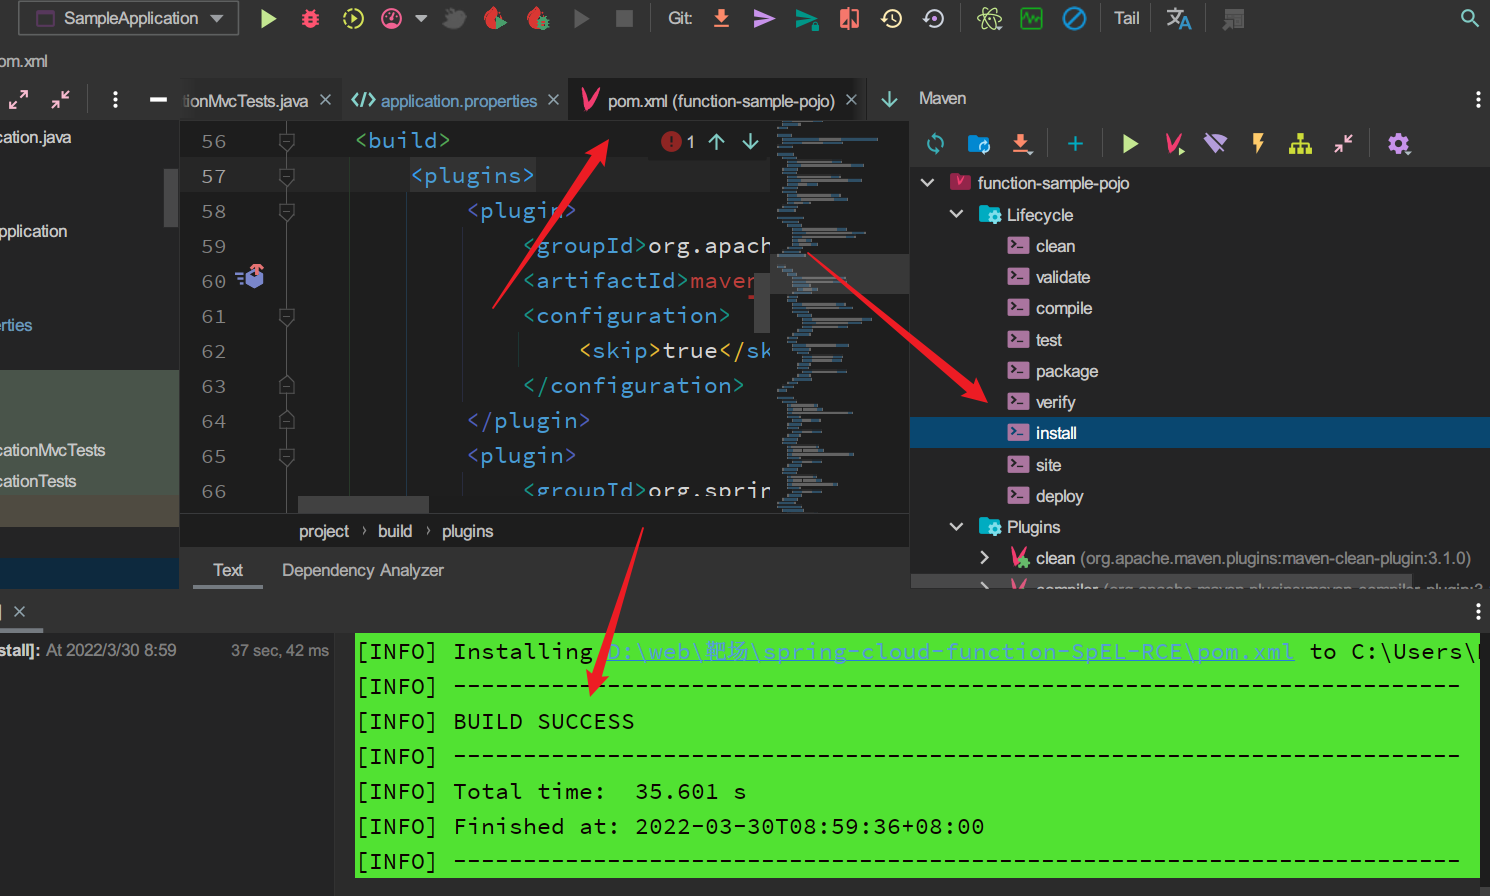Open the profiler run icon
1490x896 pixels.
click(x=392, y=18)
